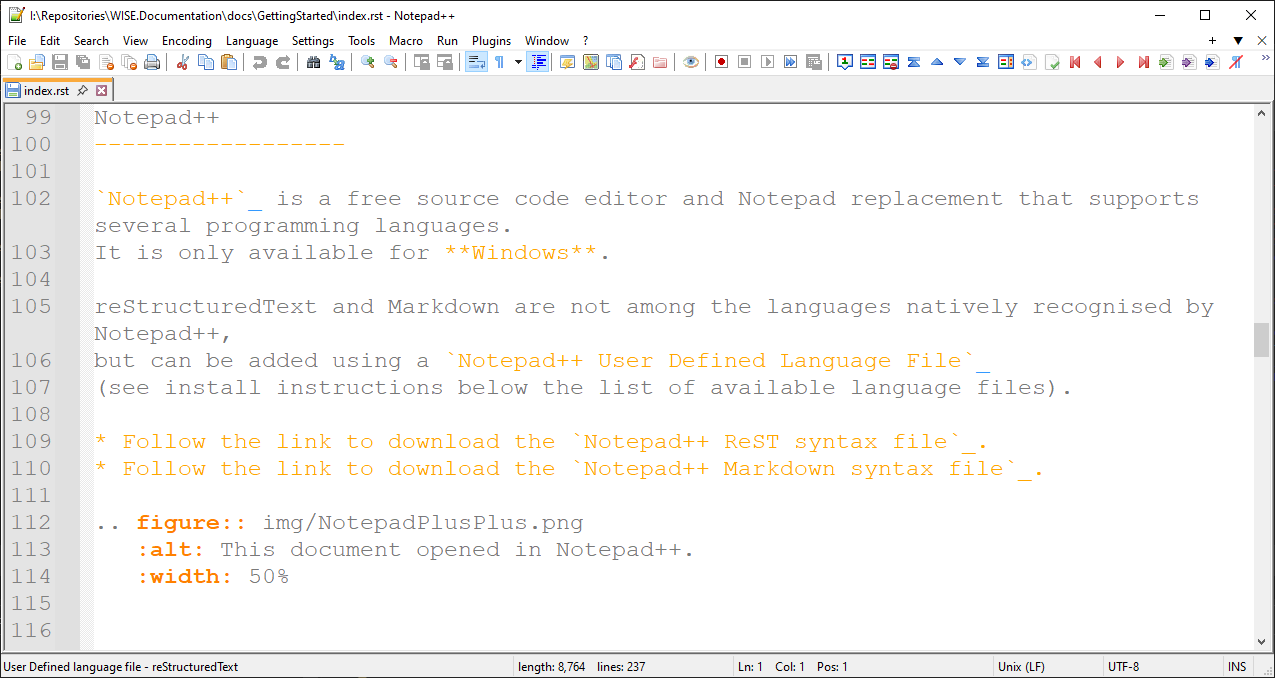The width and height of the screenshot is (1275, 678).
Task: Toggle the Monitoring eye icon
Action: [x=691, y=62]
